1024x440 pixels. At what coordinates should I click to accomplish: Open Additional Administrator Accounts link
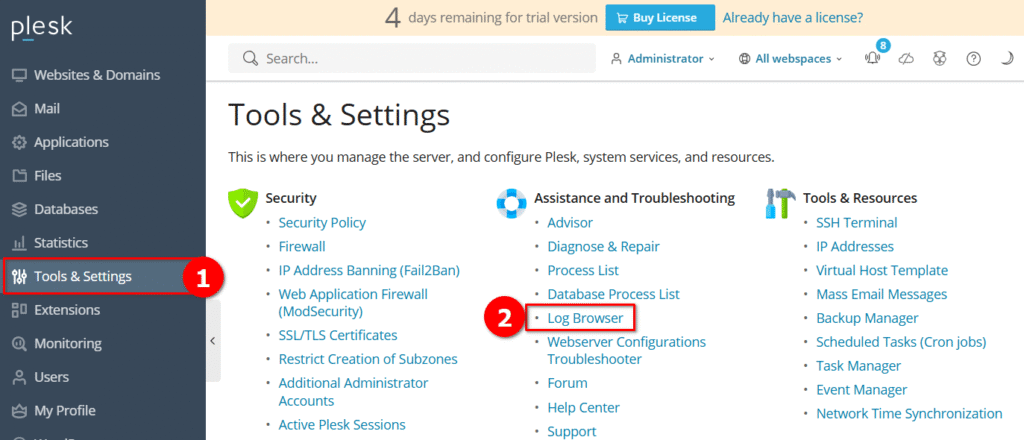pyautogui.click(x=353, y=392)
